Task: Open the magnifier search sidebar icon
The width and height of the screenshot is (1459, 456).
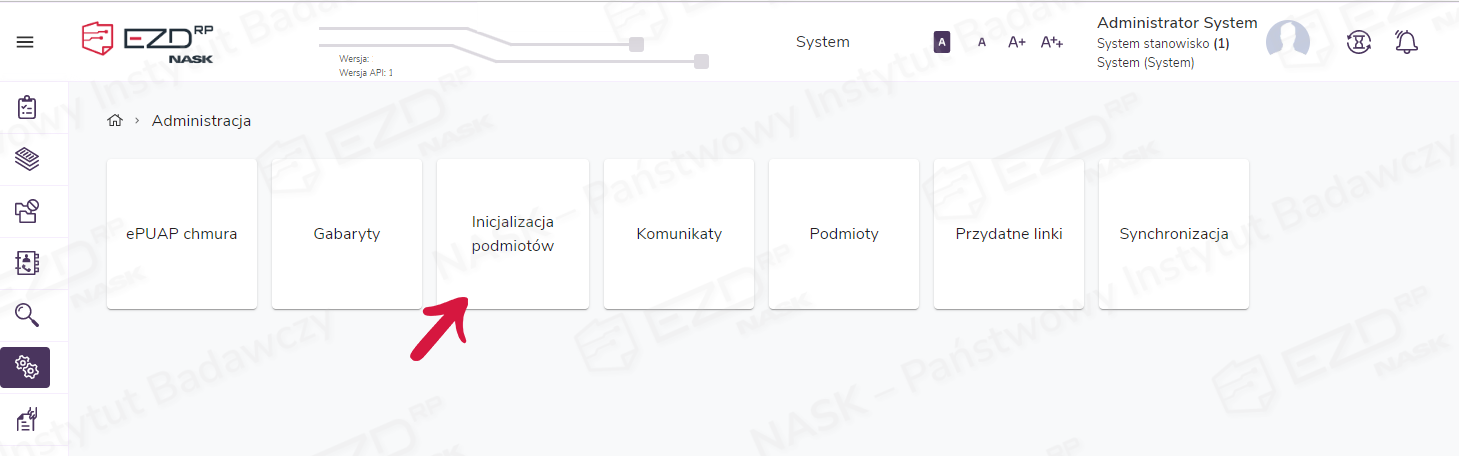Action: (x=27, y=315)
